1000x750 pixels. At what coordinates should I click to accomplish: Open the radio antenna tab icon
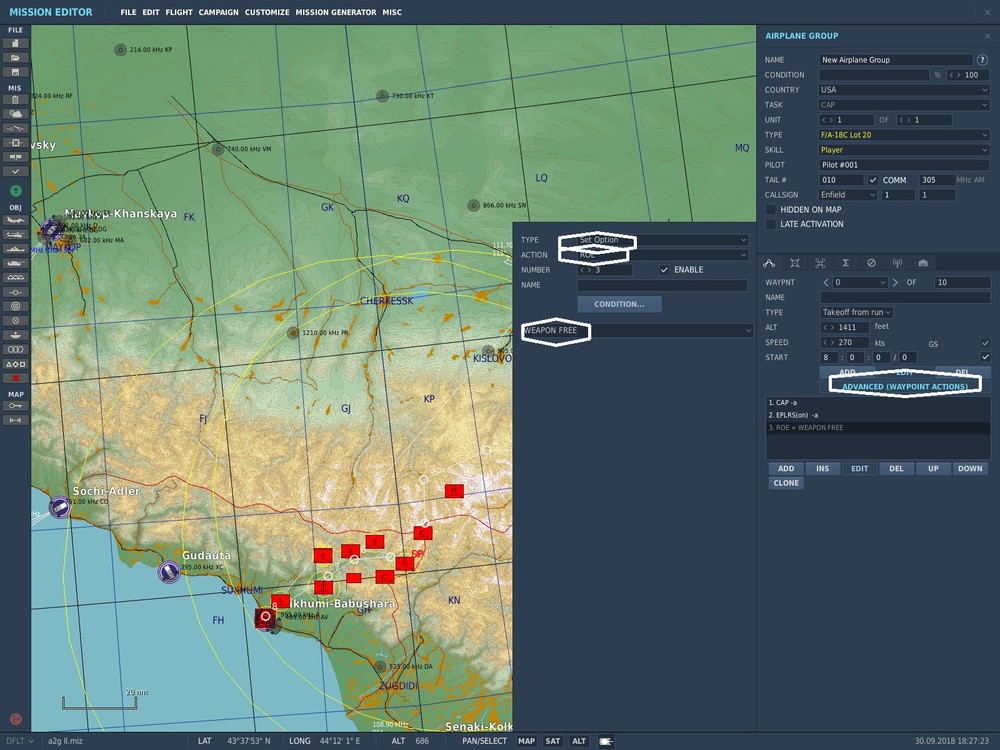coord(896,263)
